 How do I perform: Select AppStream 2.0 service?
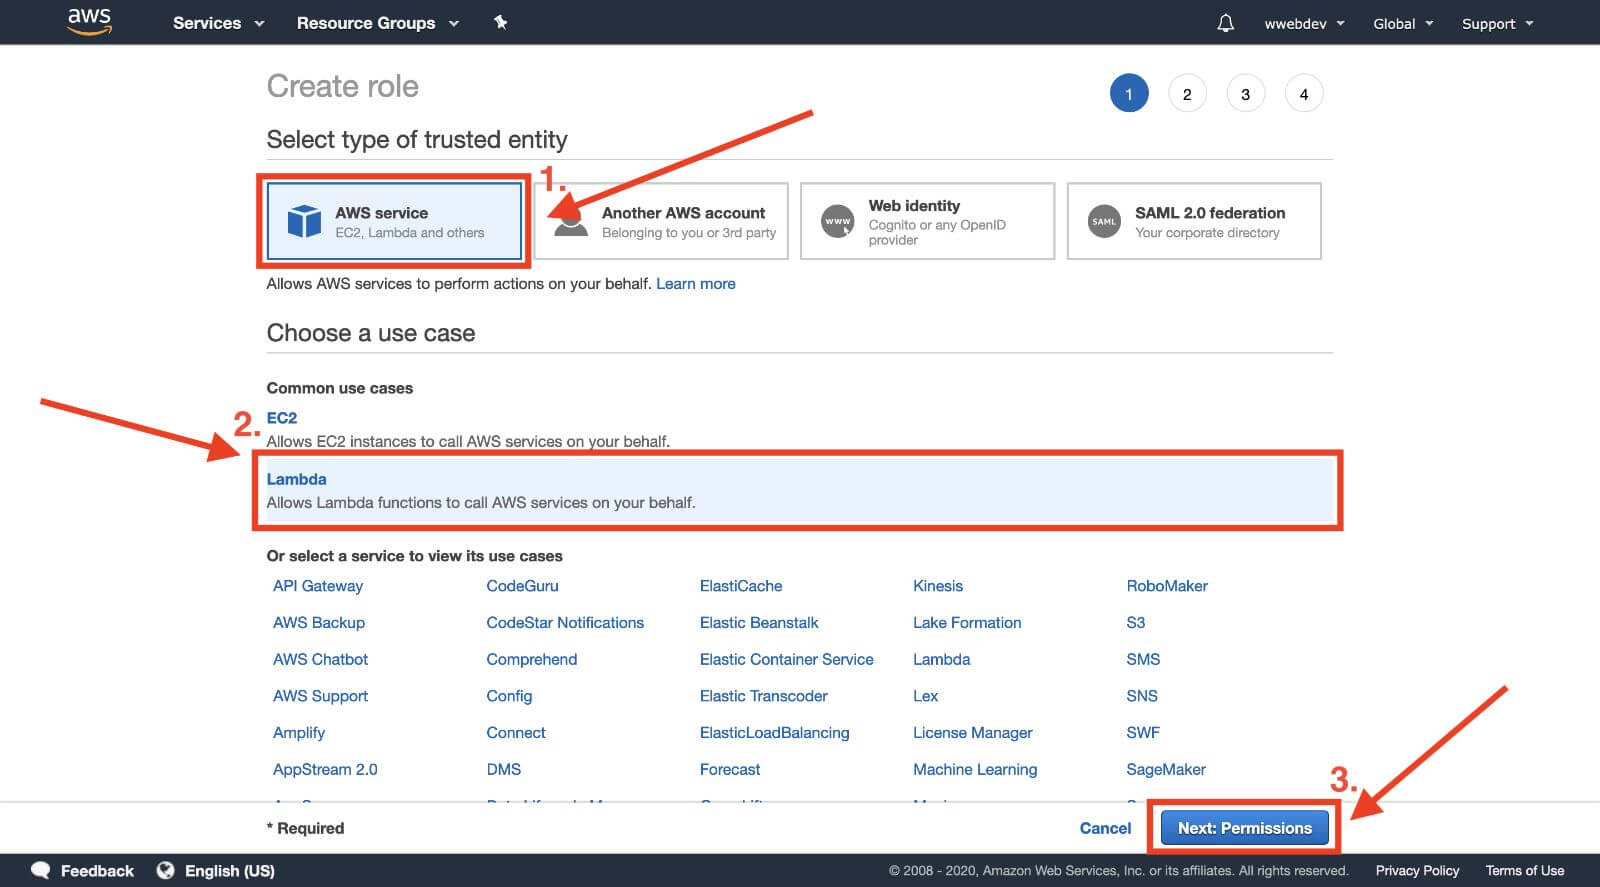pyautogui.click(x=325, y=770)
